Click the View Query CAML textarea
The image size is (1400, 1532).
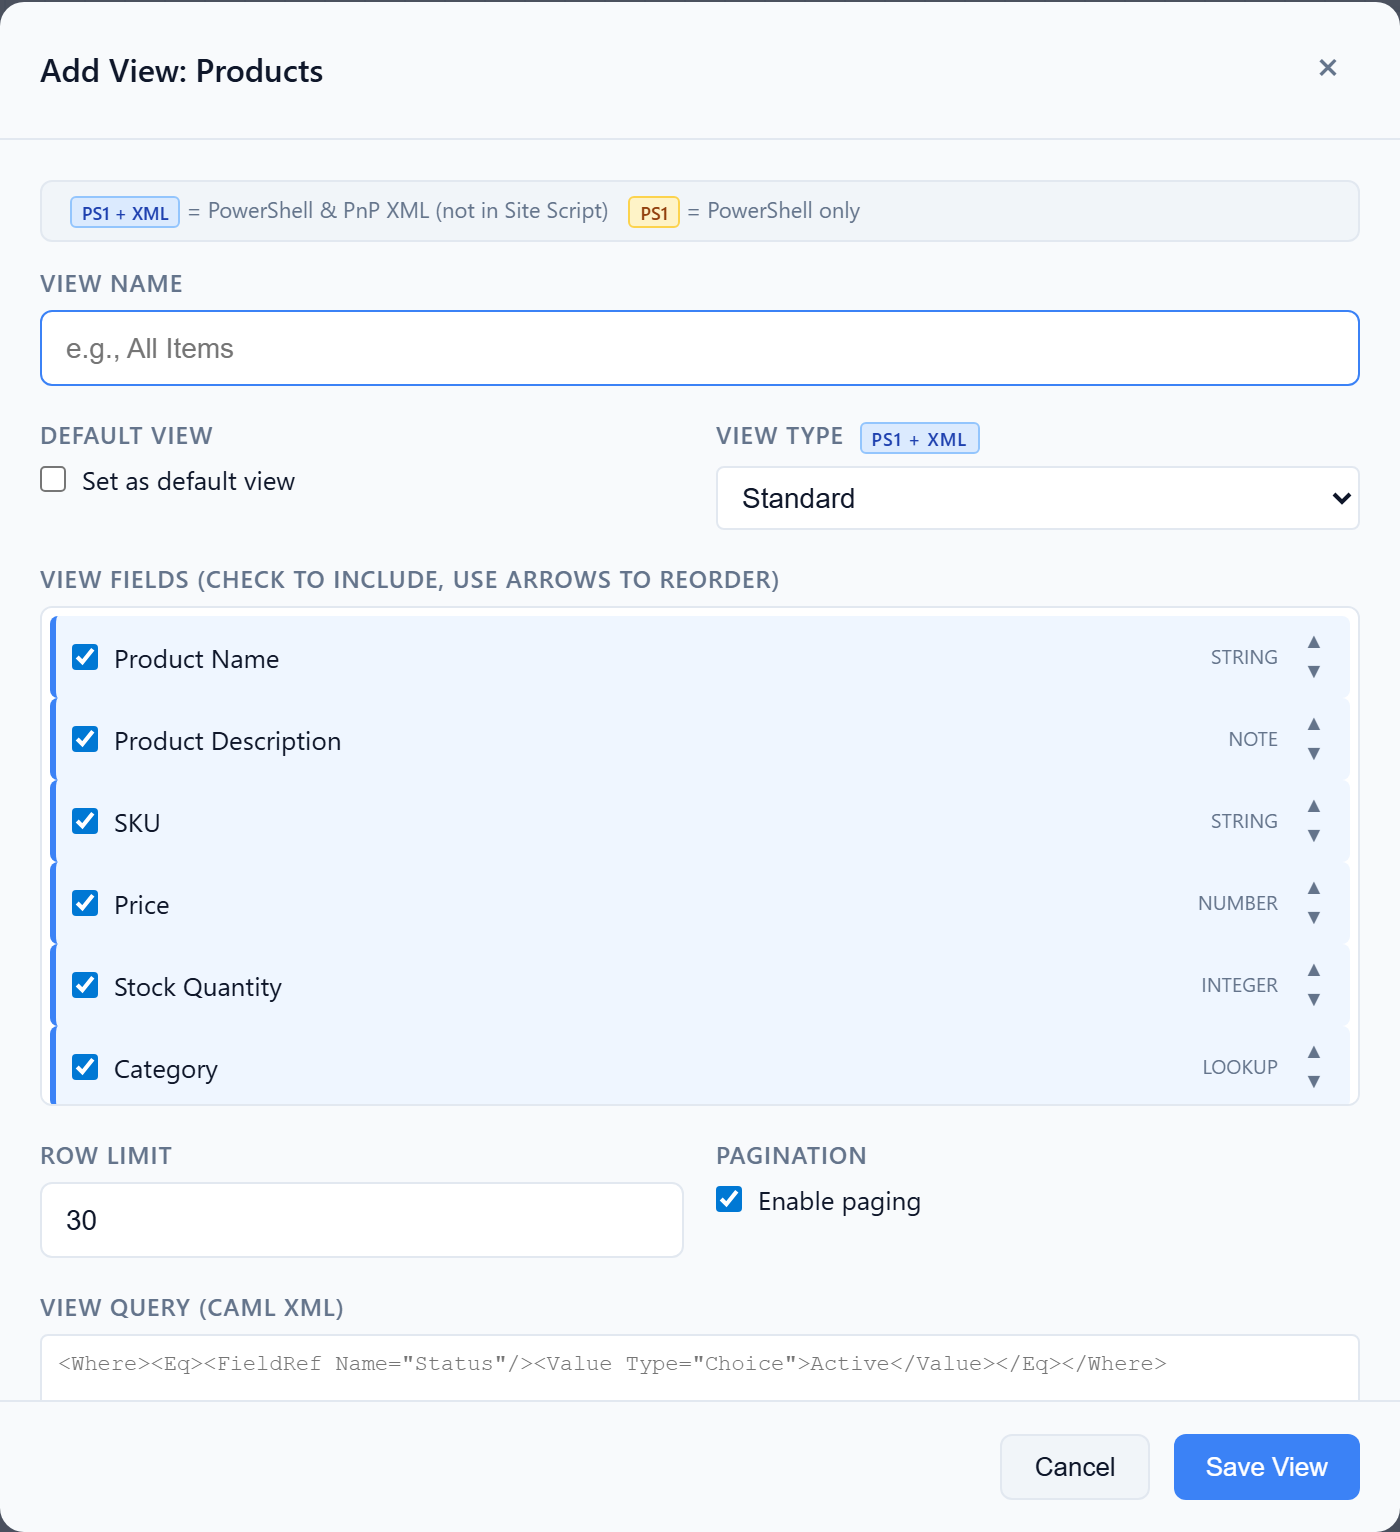click(x=700, y=1368)
